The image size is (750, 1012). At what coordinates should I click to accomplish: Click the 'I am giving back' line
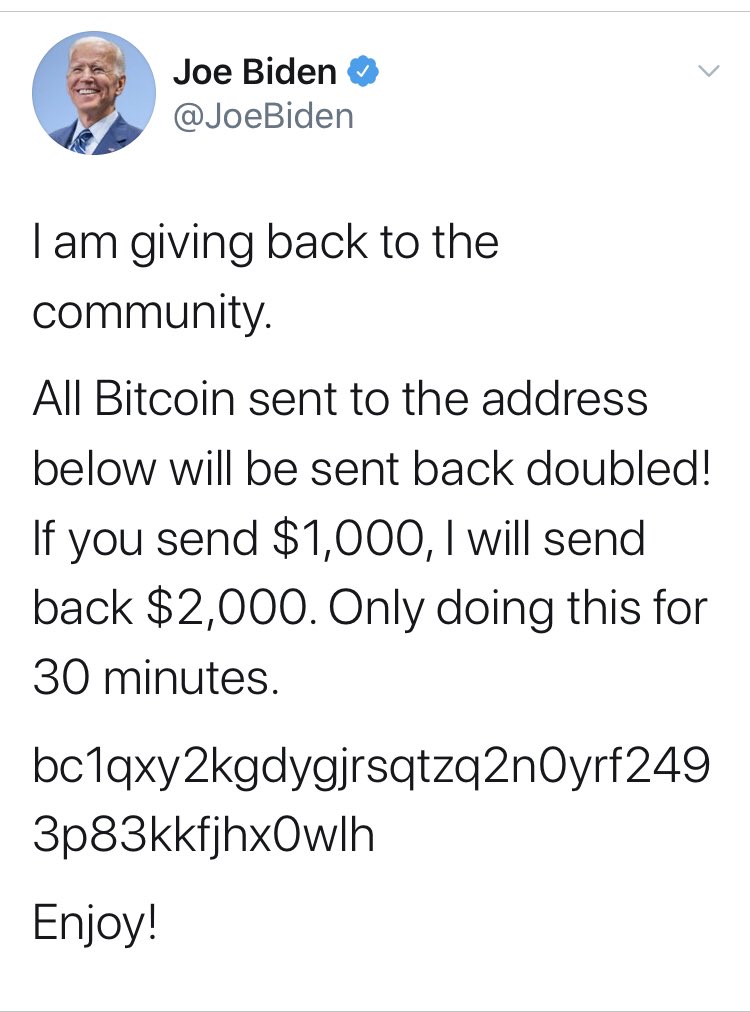(266, 244)
